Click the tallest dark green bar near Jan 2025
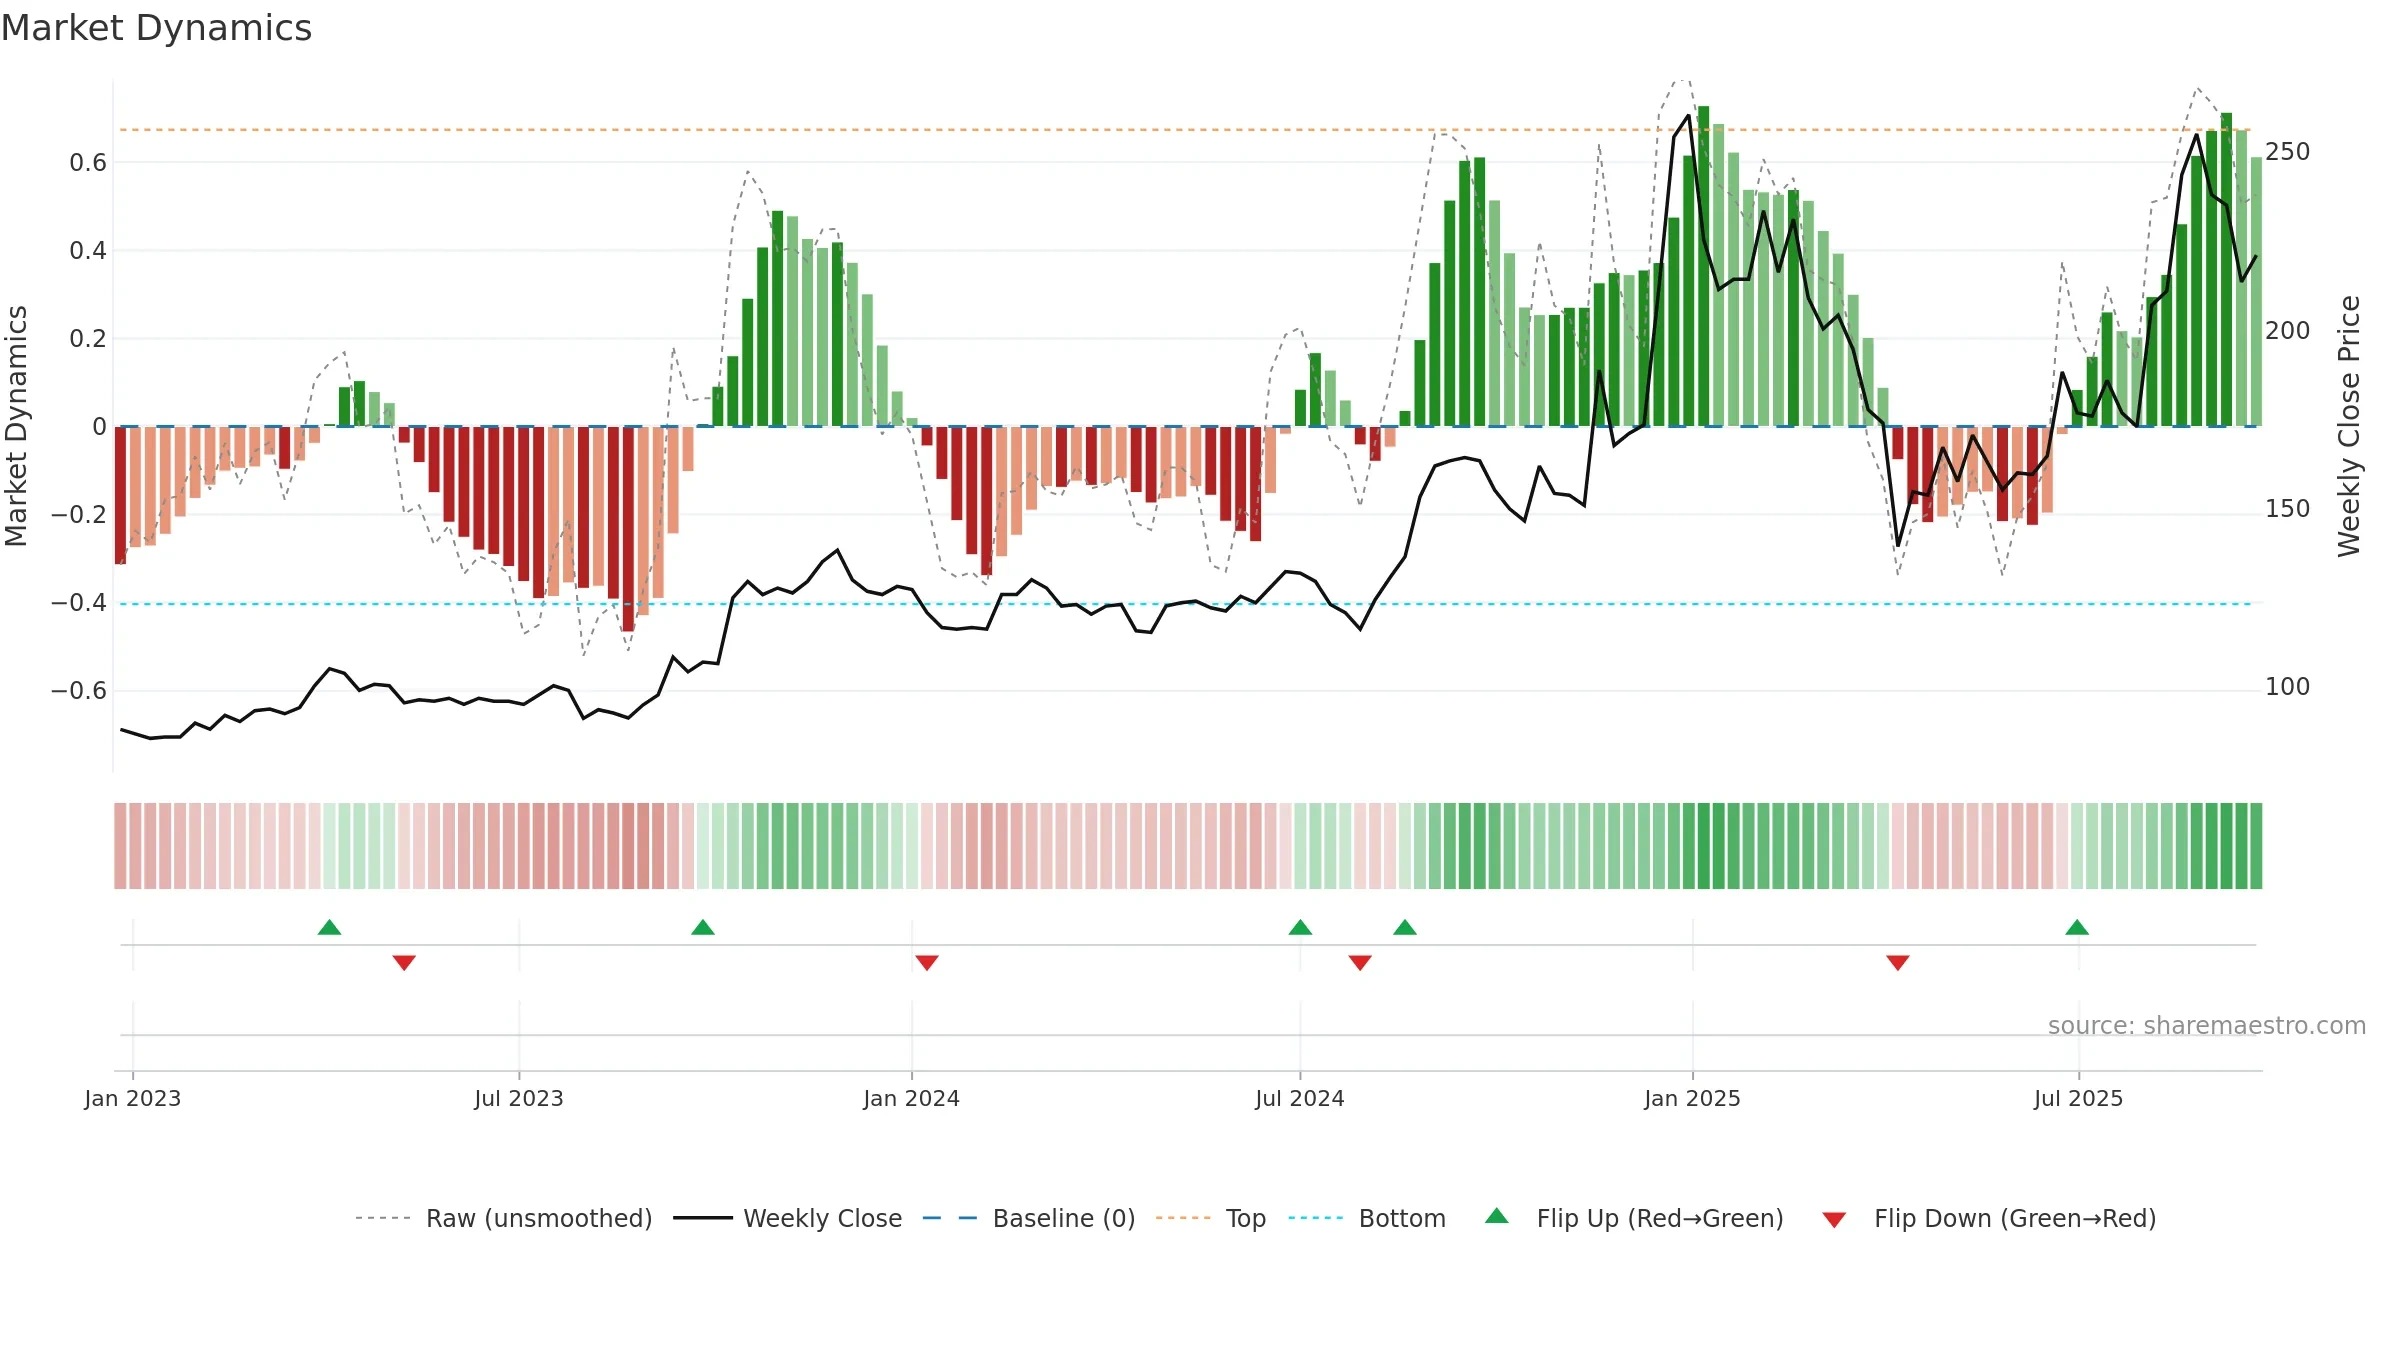2400x1350 pixels. pos(1703,266)
